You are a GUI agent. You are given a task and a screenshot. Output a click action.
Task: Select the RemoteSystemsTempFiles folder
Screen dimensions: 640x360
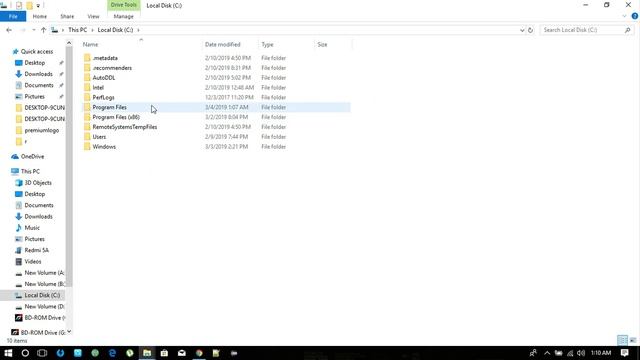124,127
